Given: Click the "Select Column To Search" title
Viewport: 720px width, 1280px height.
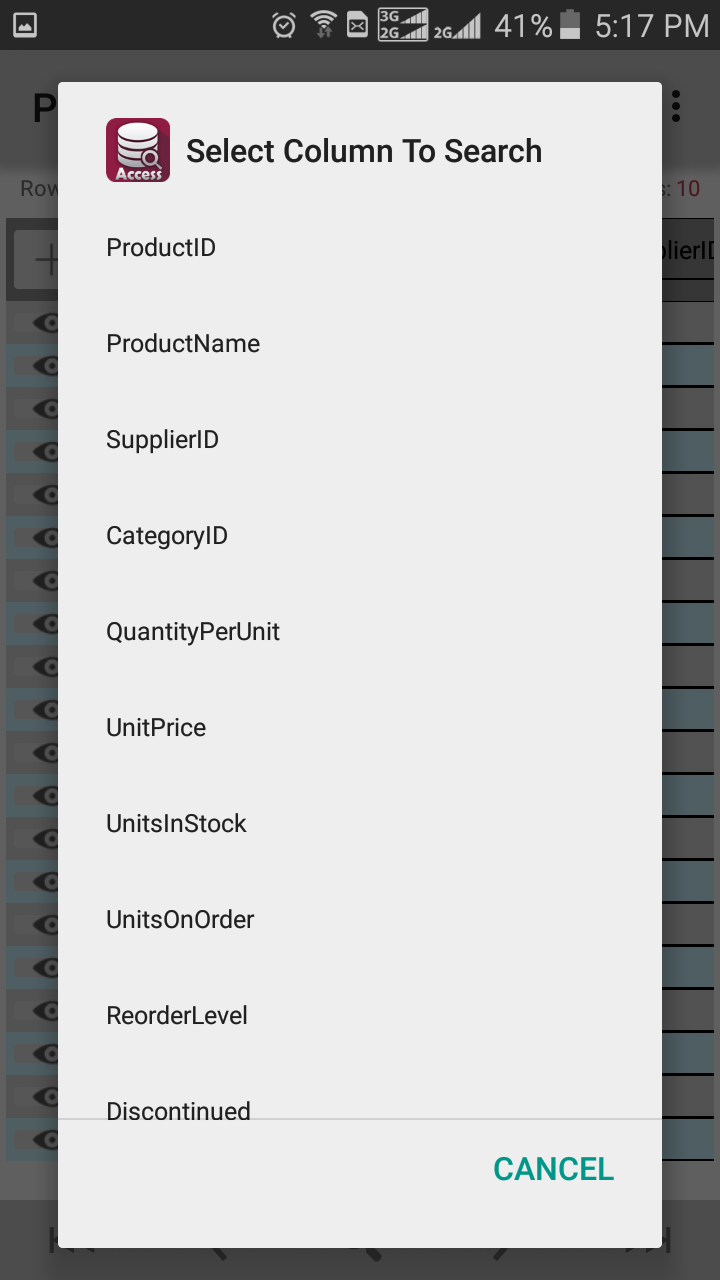Looking at the screenshot, I should pyautogui.click(x=364, y=151).
